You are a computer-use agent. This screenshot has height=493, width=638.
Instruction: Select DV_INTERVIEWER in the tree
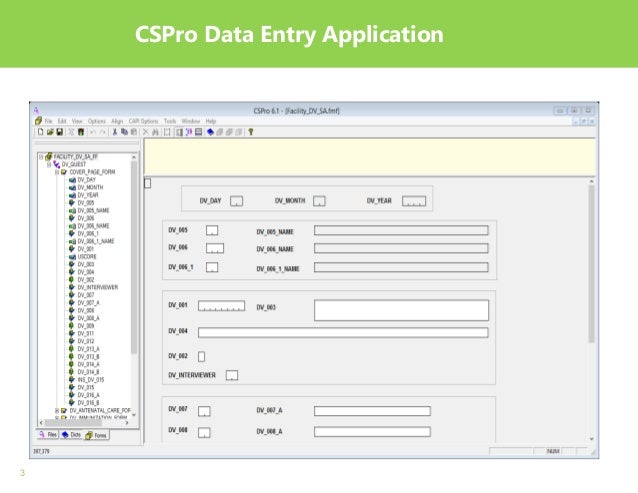coord(98,287)
